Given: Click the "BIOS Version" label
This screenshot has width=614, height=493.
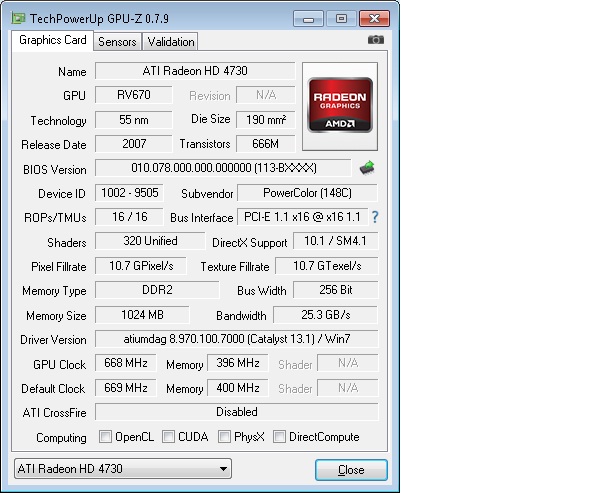Looking at the screenshot, I should 55,170.
